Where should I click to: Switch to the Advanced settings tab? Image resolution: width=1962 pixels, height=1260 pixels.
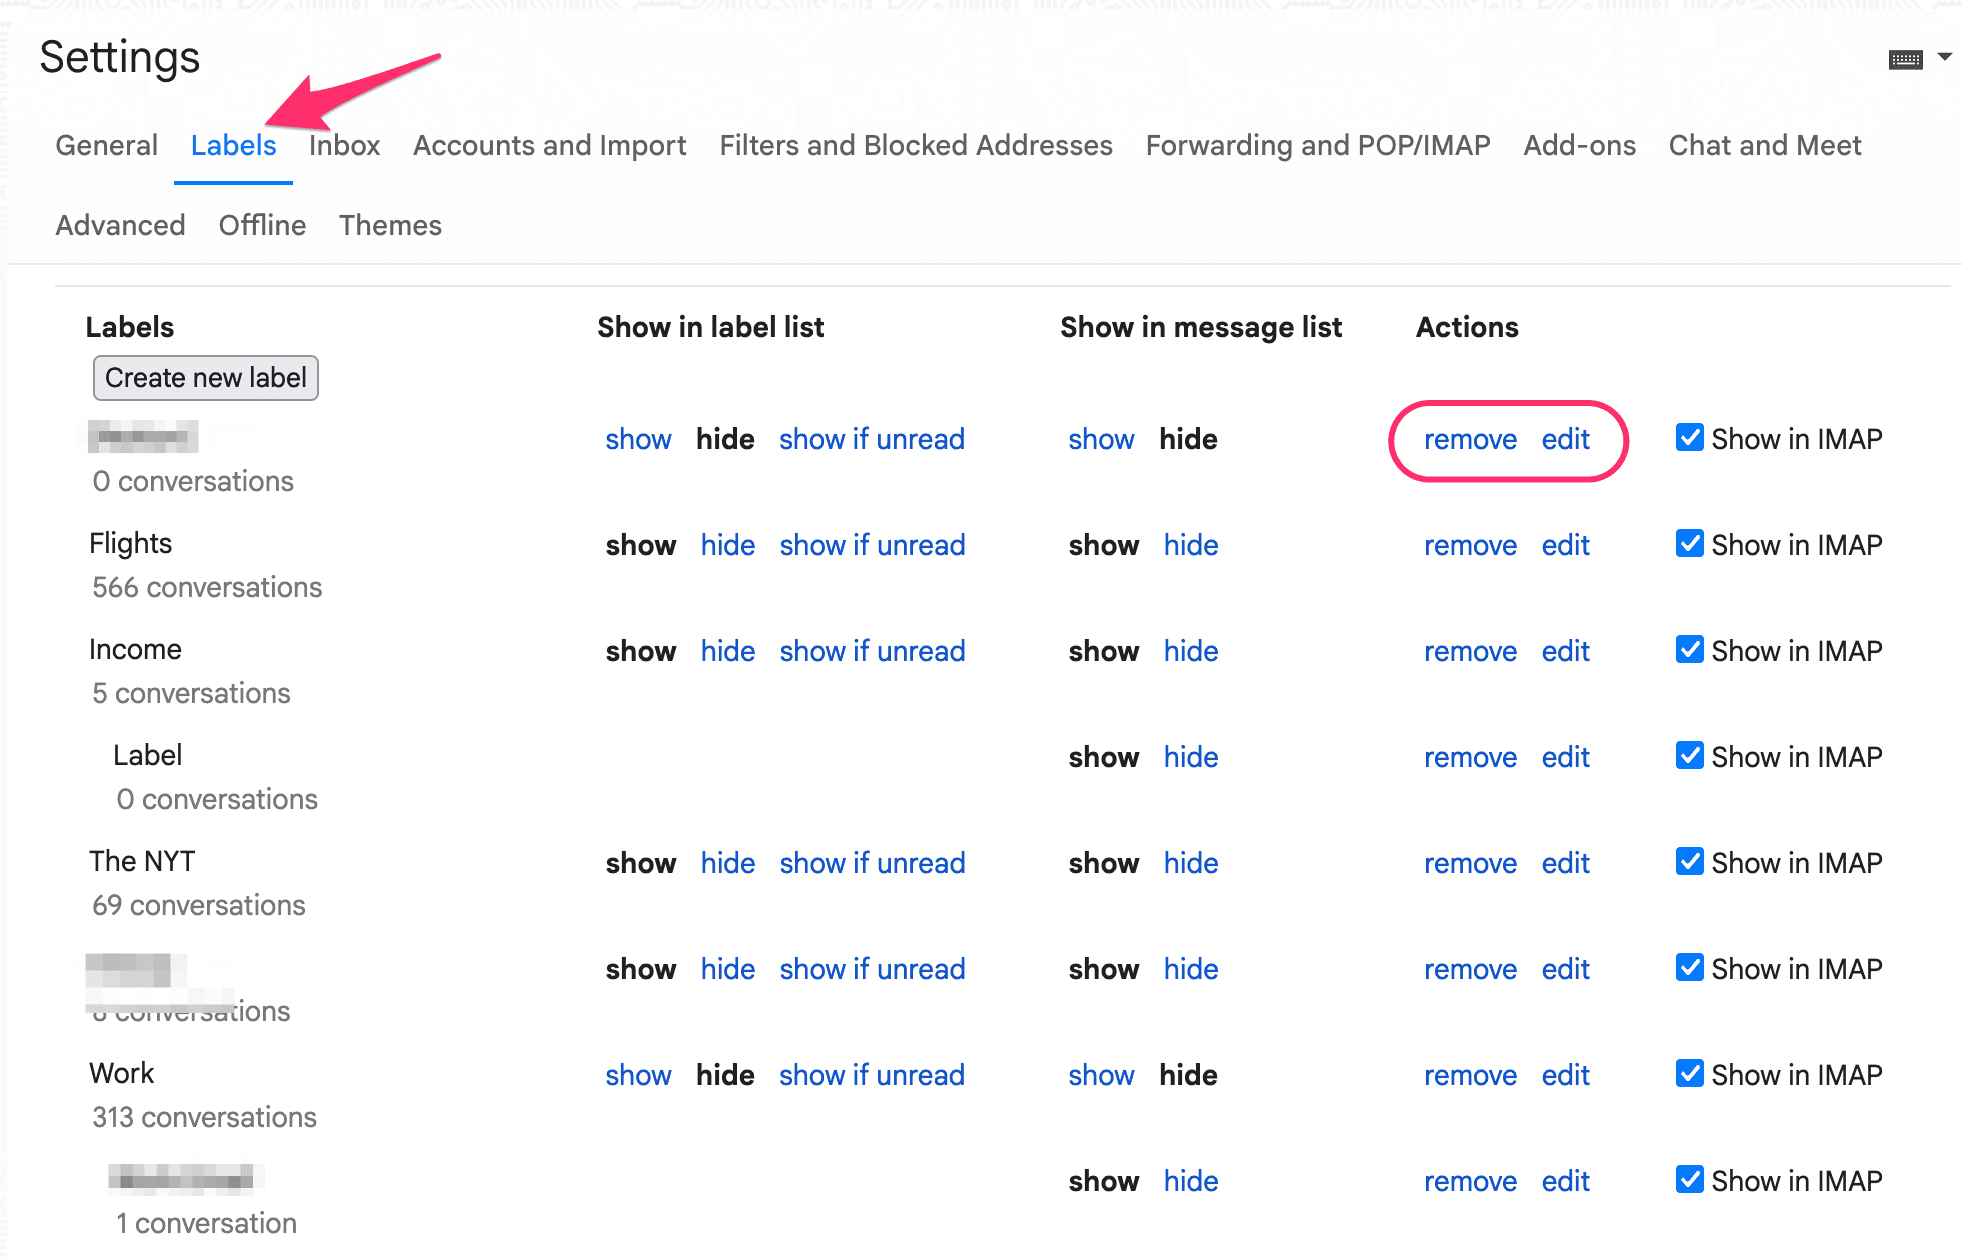[x=120, y=225]
